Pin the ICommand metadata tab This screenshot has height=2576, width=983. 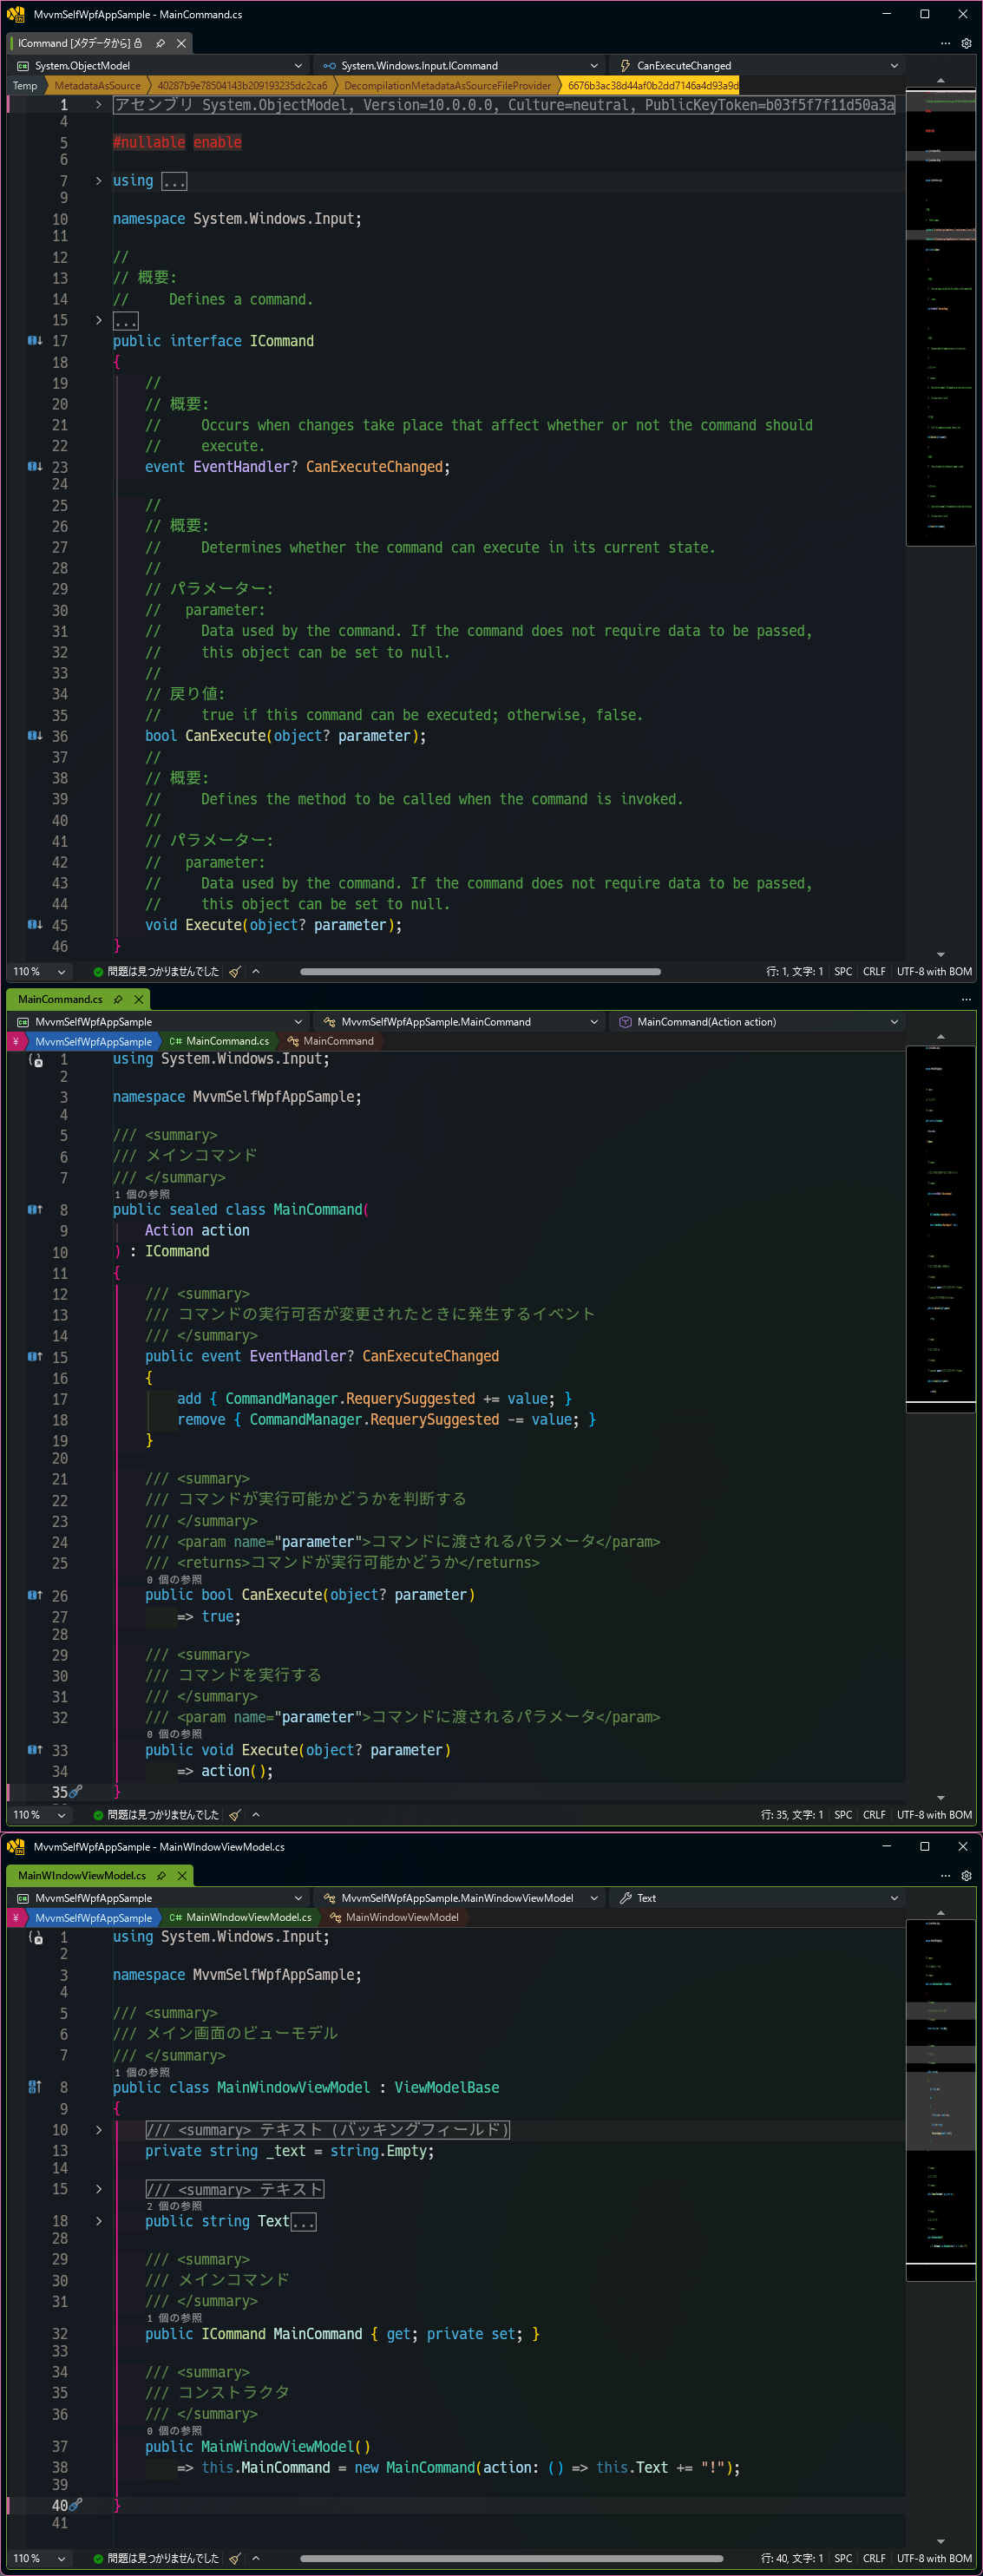pos(160,43)
